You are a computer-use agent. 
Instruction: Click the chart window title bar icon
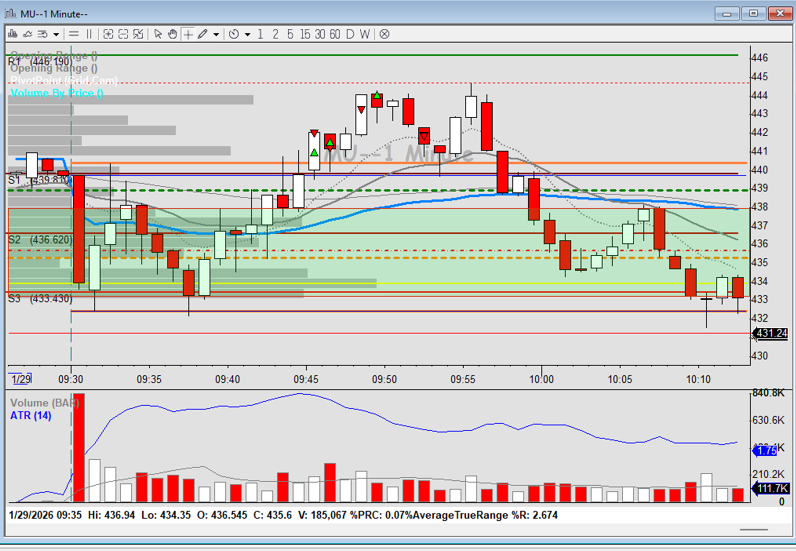click(x=11, y=13)
